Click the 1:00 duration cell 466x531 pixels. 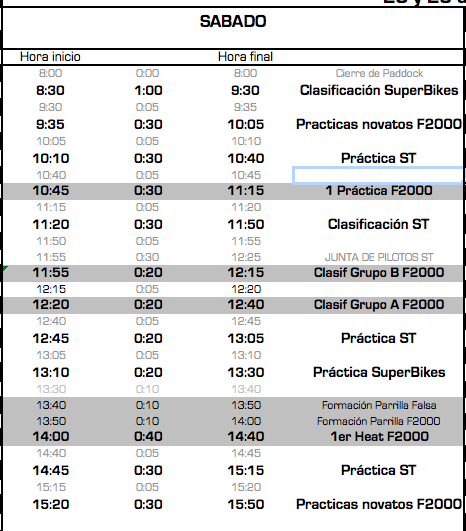[x=148, y=90]
